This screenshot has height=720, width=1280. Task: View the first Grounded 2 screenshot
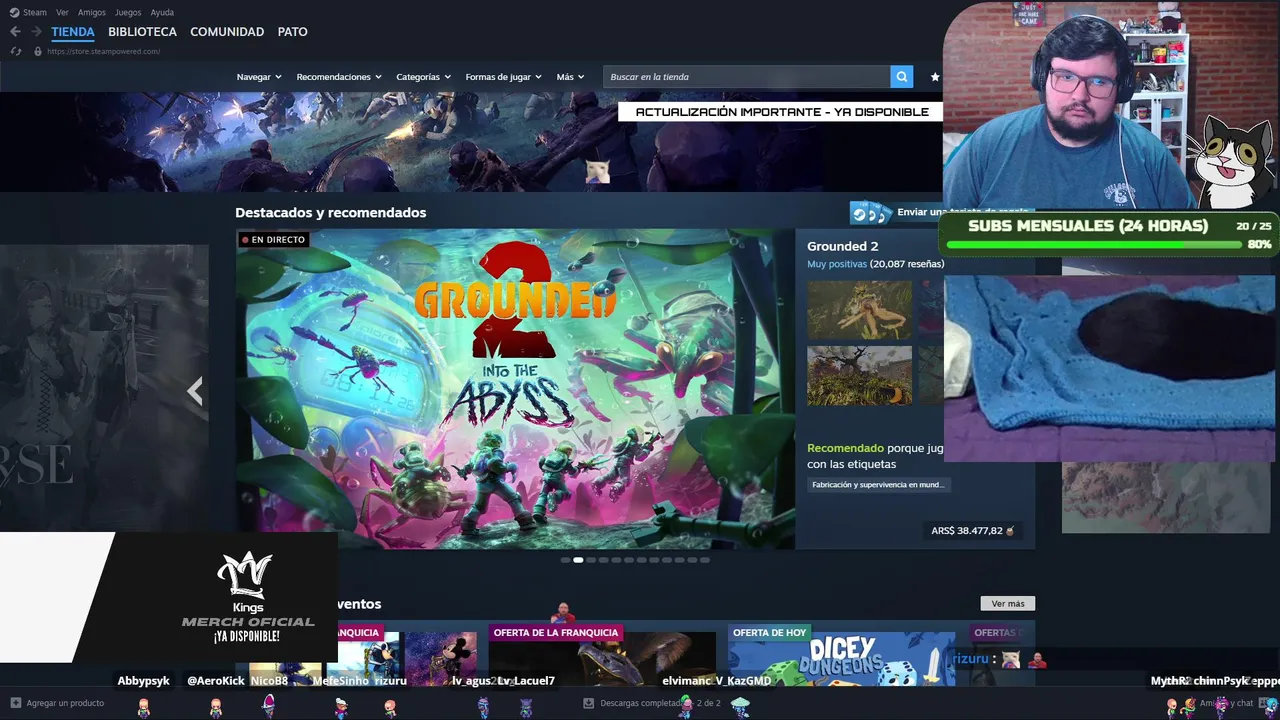(x=859, y=310)
